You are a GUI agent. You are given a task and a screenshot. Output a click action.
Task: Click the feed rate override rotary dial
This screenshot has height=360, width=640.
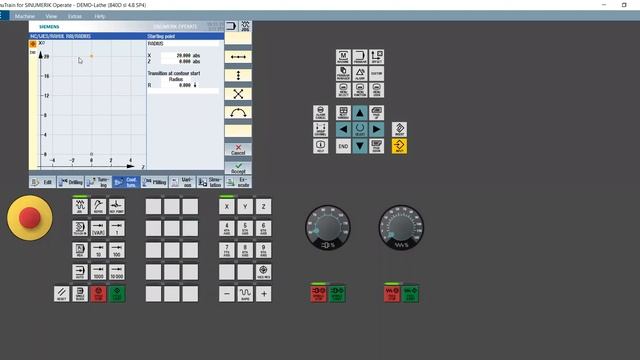point(401,227)
